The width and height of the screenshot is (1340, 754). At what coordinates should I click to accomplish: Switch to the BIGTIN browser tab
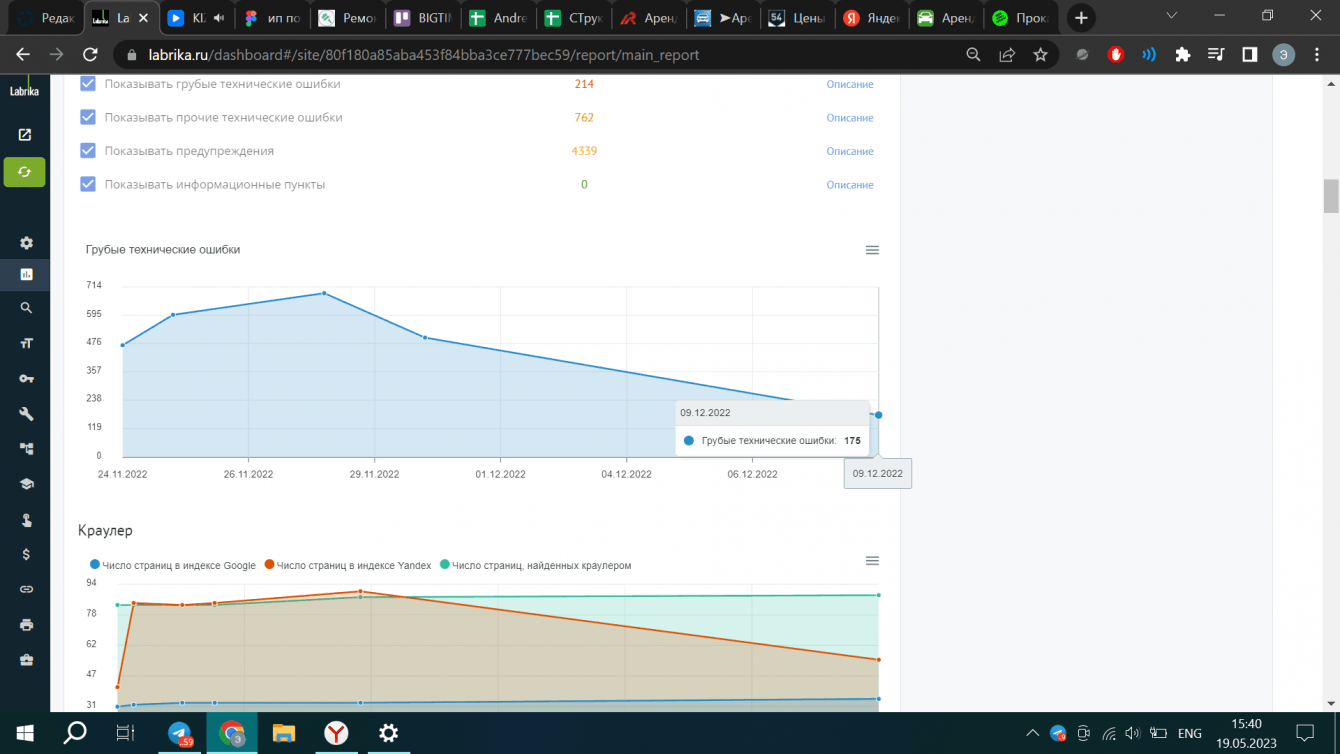423,18
